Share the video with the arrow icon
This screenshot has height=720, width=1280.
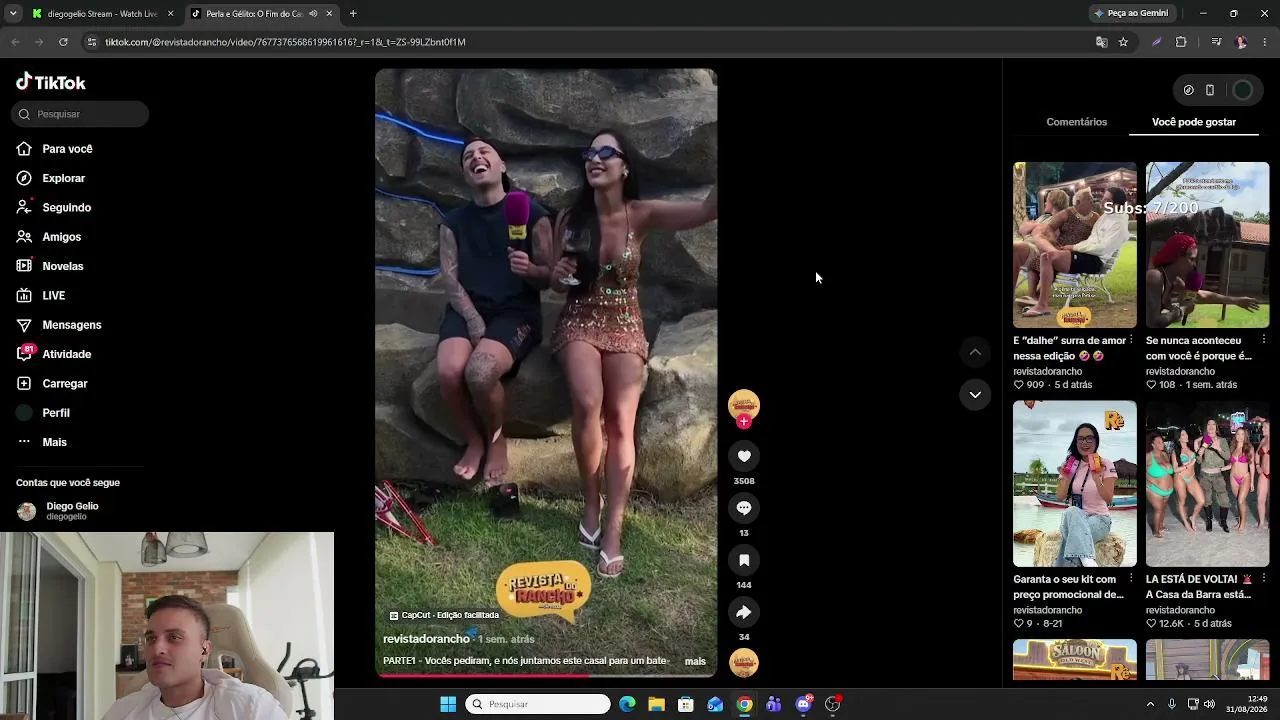click(744, 612)
